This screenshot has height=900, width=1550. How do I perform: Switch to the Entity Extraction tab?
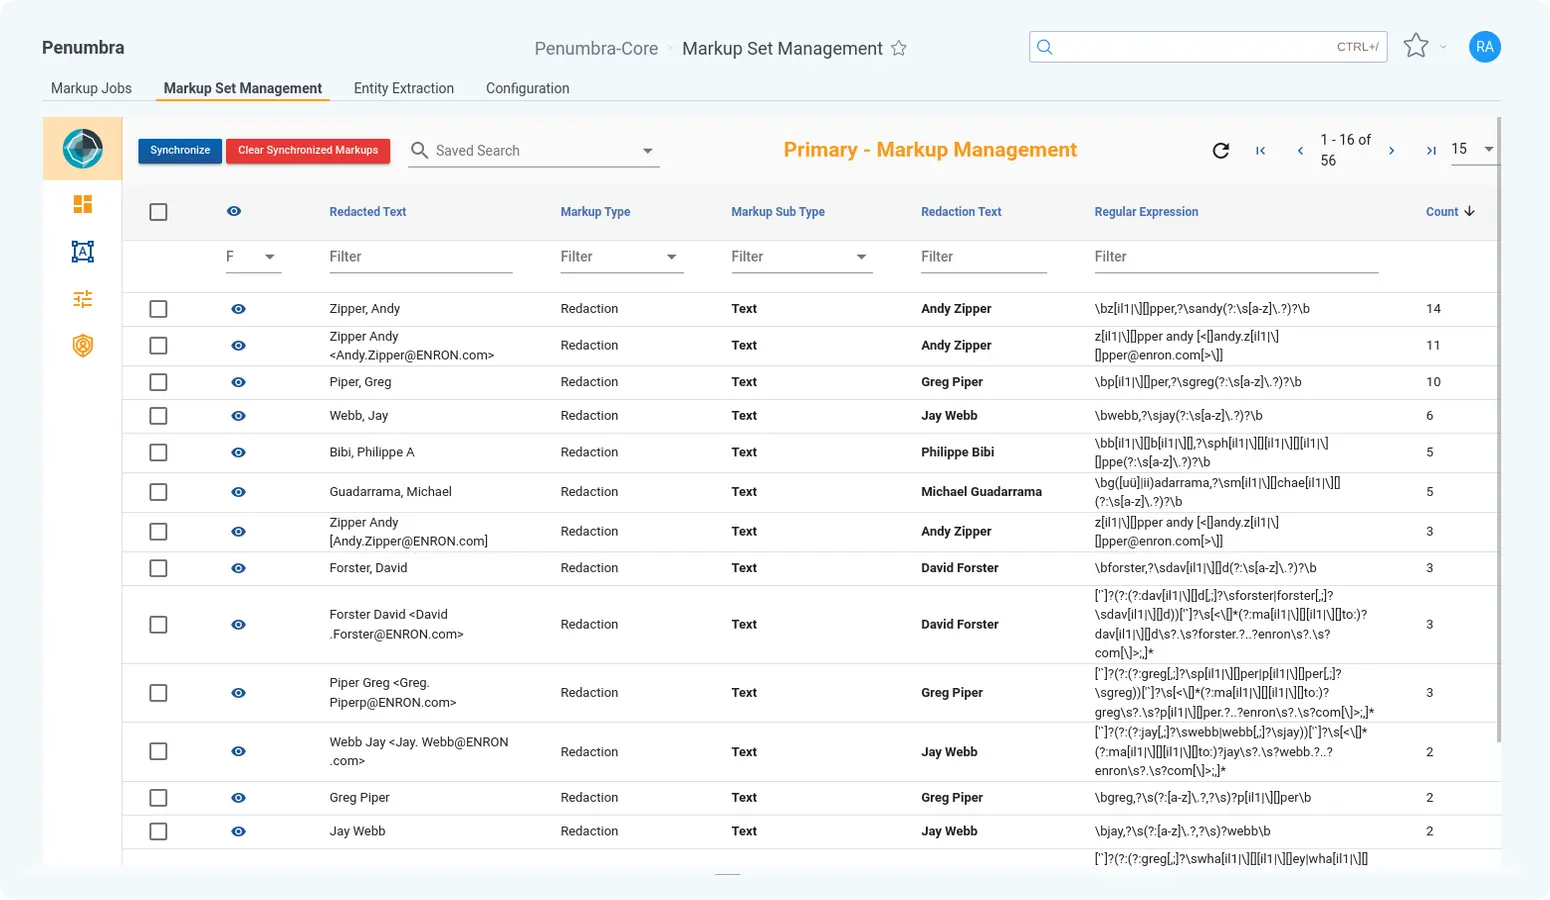pos(403,88)
